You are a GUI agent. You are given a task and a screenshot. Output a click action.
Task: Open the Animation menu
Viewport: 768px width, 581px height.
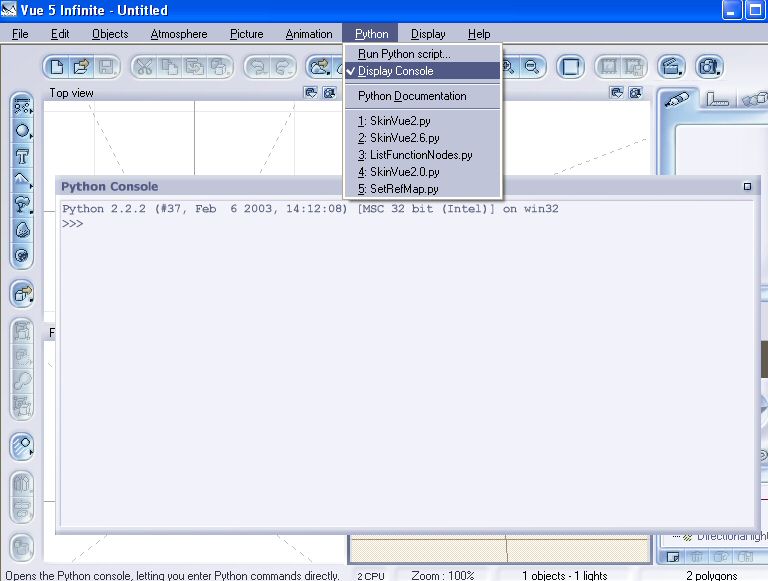[x=309, y=34]
